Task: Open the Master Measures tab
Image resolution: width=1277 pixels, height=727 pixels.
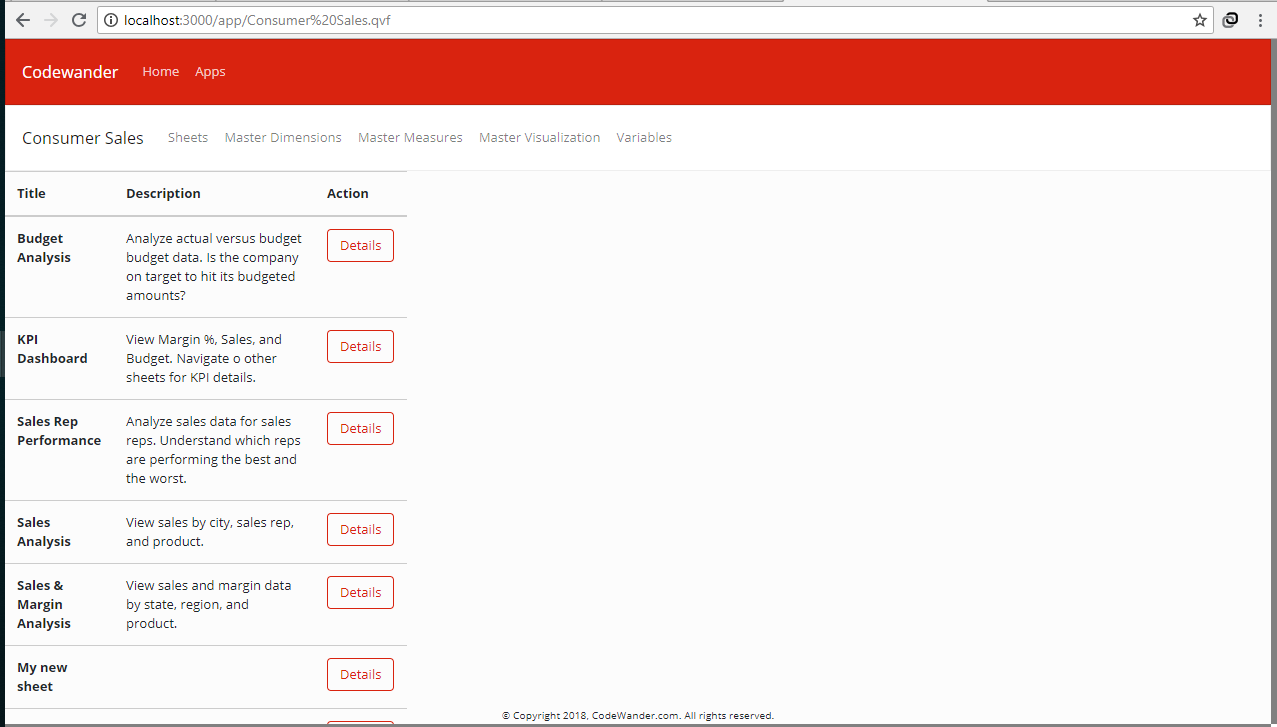Action: (x=410, y=138)
